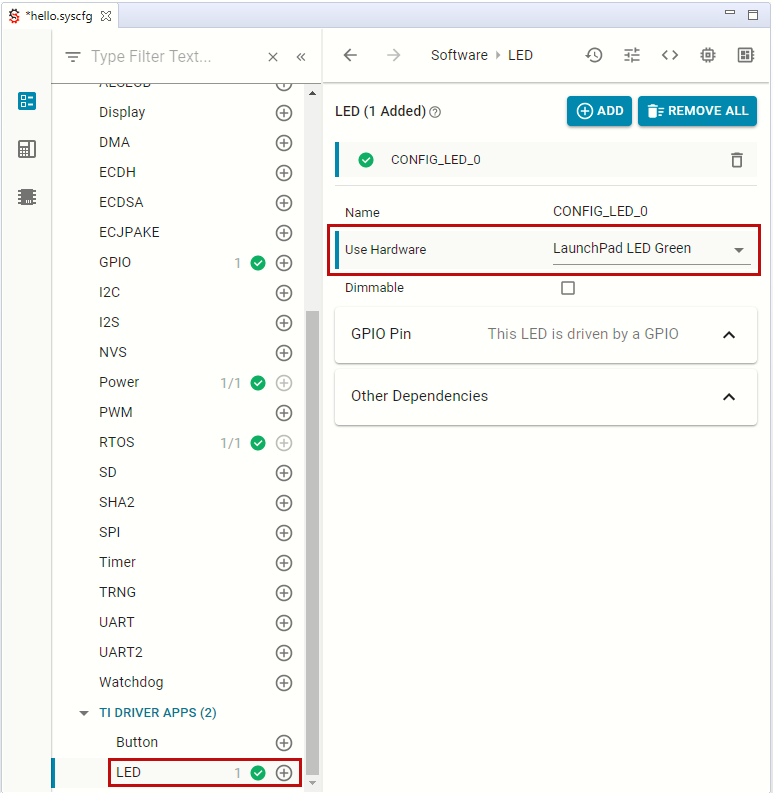
Task: Open the history icon in the toolbar
Action: coord(594,55)
